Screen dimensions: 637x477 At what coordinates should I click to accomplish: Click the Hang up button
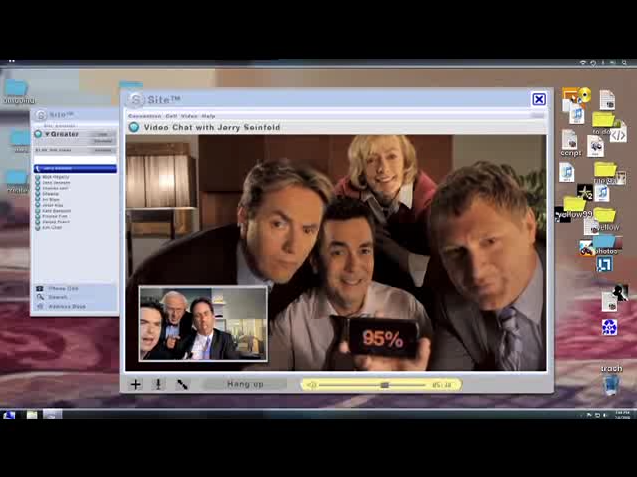point(245,384)
